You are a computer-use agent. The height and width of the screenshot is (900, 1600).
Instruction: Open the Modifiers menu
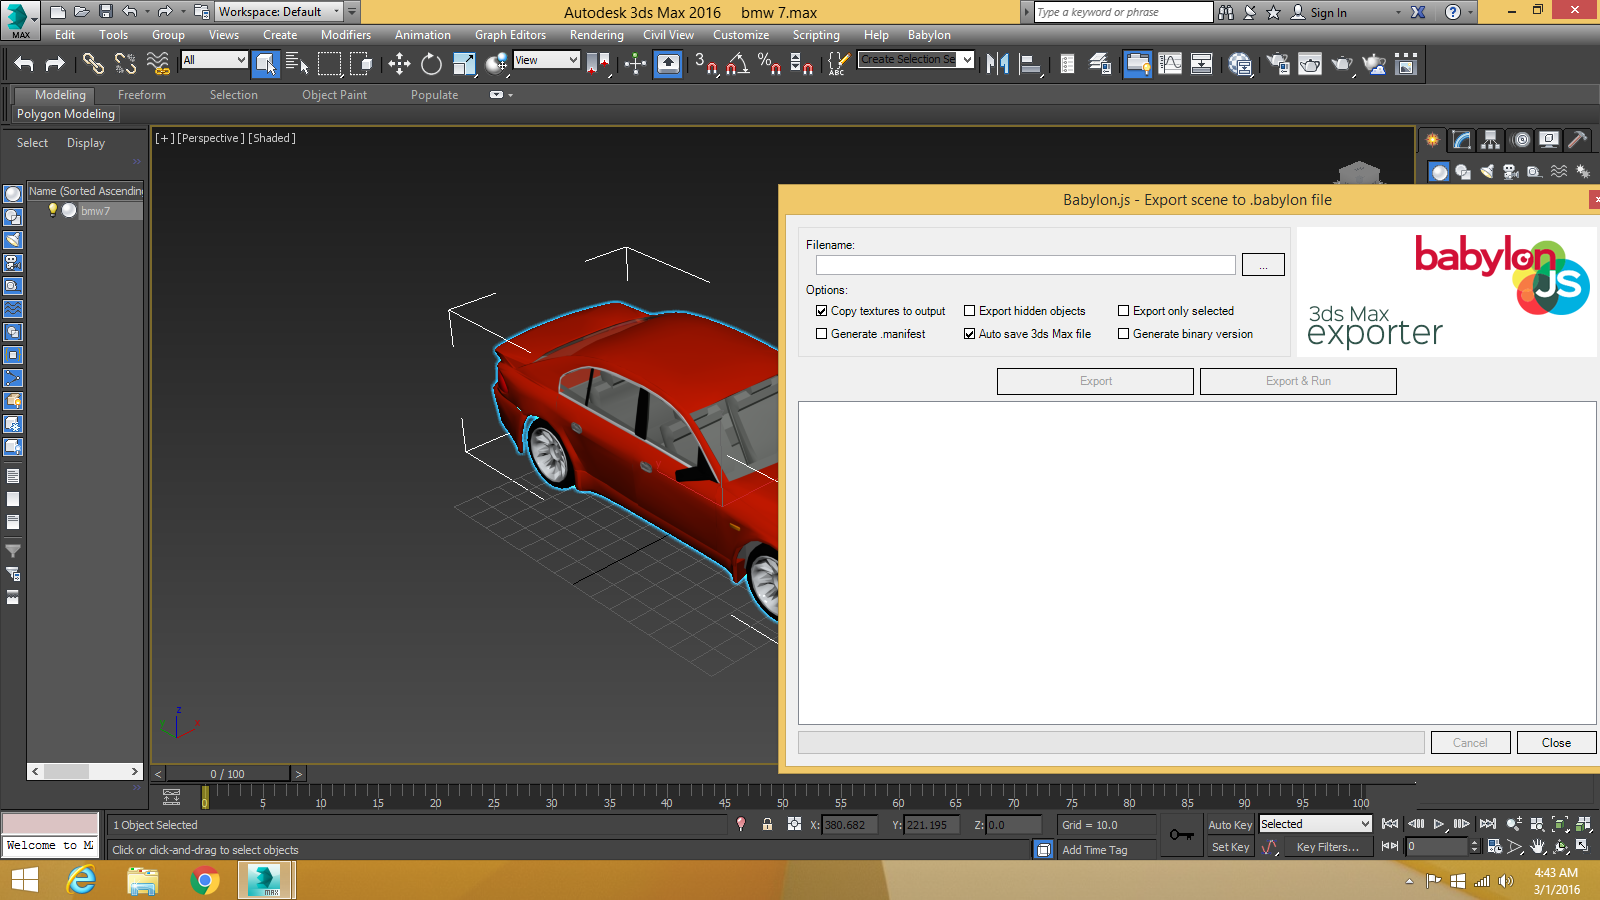[346, 35]
